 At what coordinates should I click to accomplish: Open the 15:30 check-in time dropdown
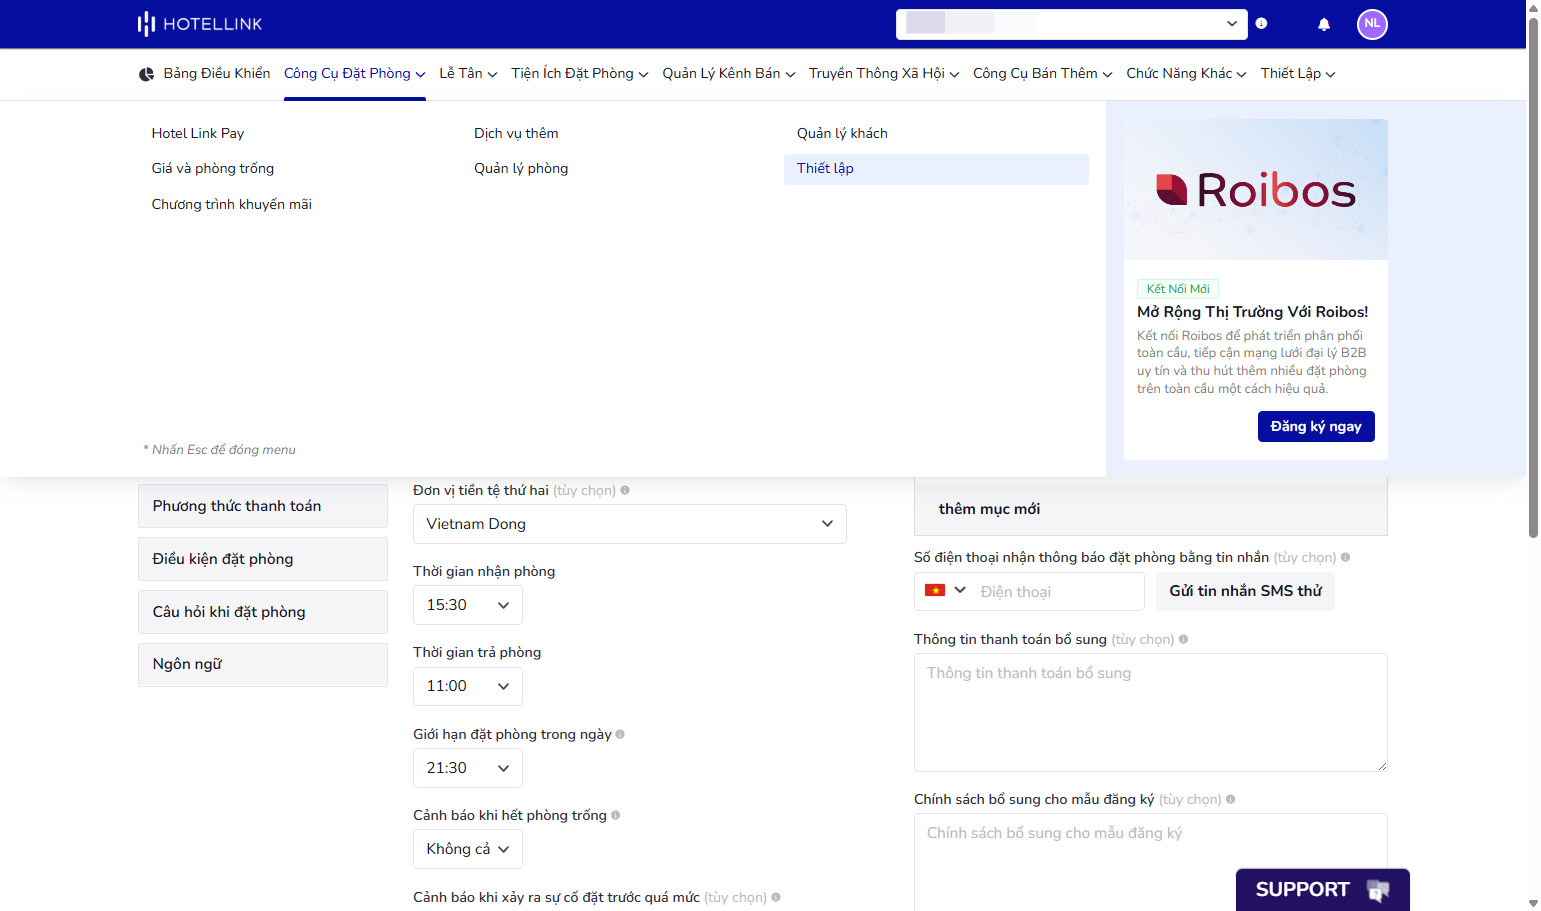click(x=468, y=605)
